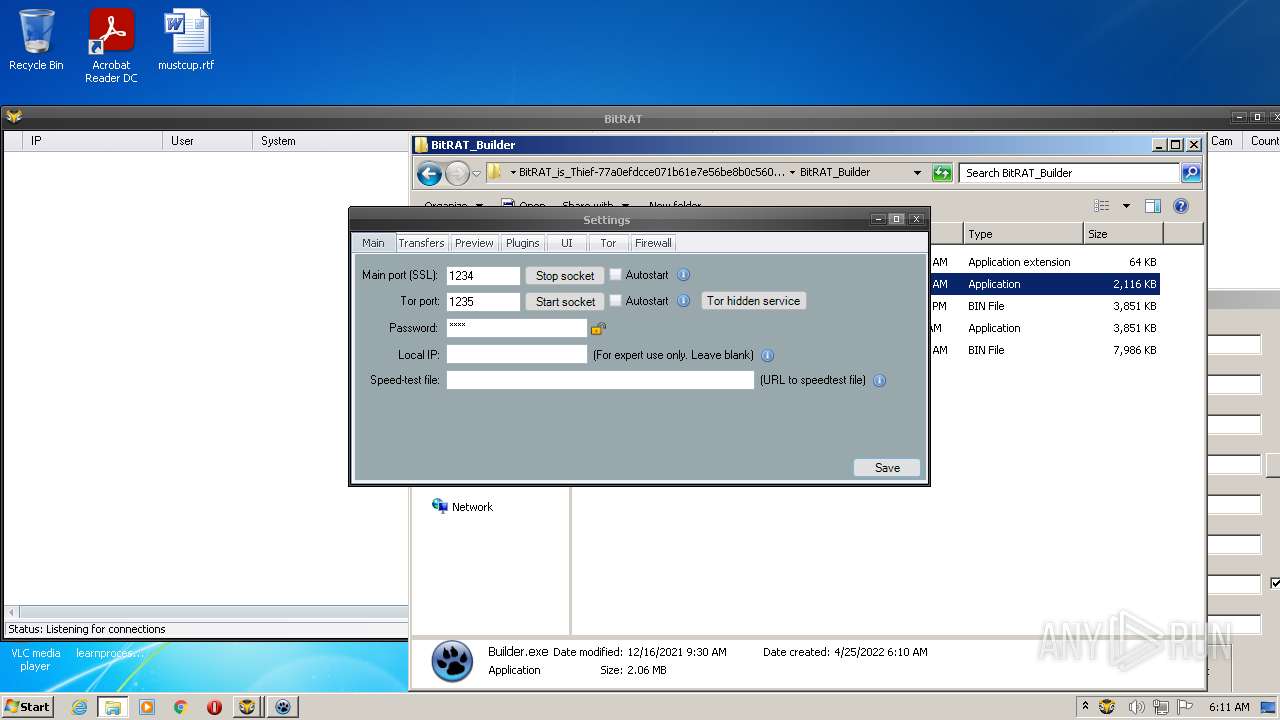Show hidden system tray icons arrow
1280x720 pixels.
tap(1085, 707)
